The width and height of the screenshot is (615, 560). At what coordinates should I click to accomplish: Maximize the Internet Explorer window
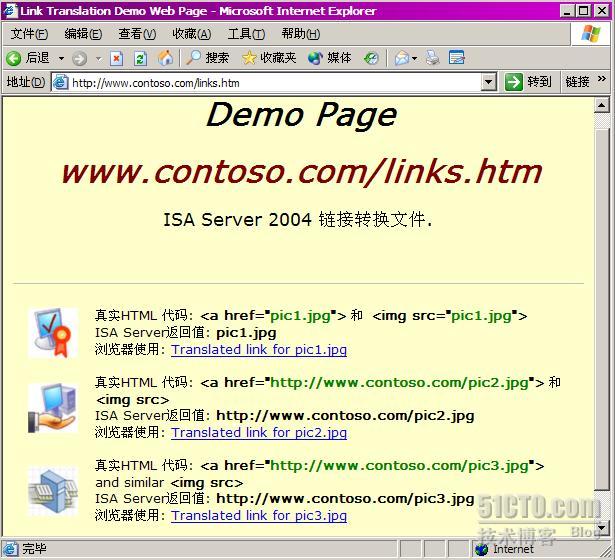click(584, 11)
